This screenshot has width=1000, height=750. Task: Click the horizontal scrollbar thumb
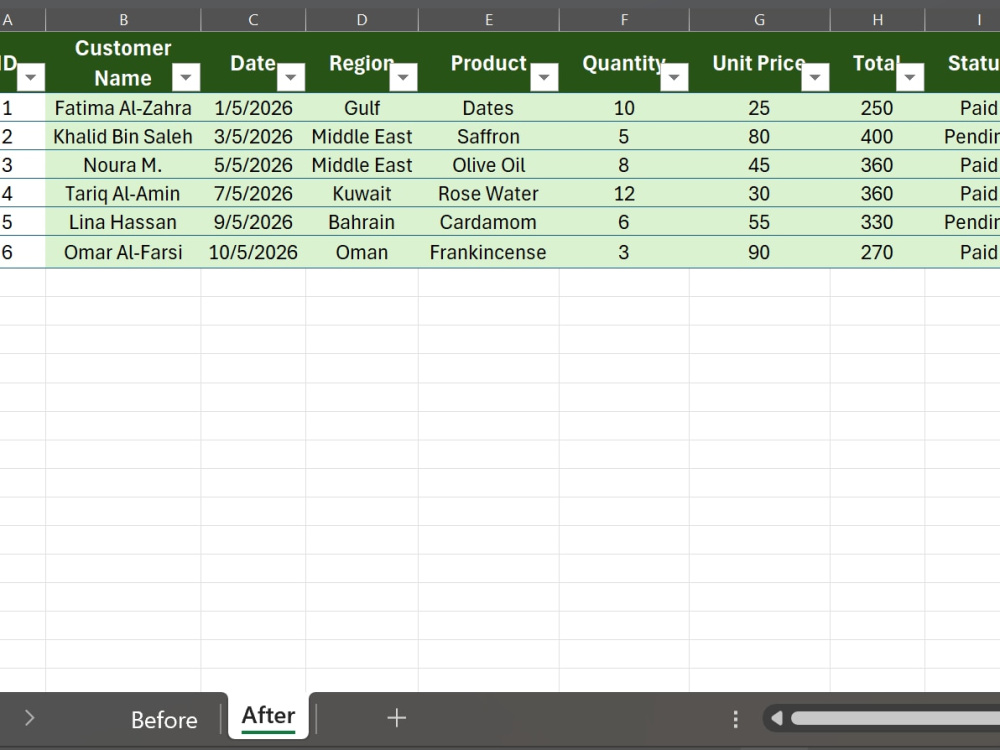click(895, 719)
